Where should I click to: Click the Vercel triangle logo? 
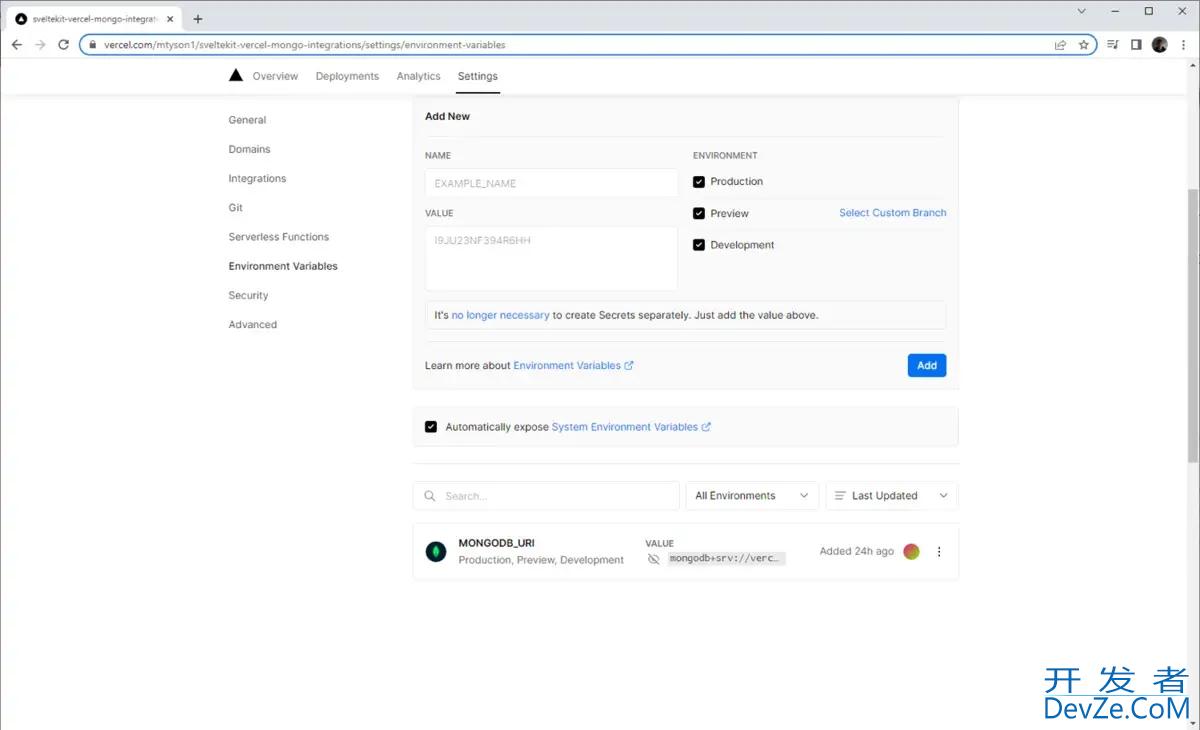click(236, 75)
